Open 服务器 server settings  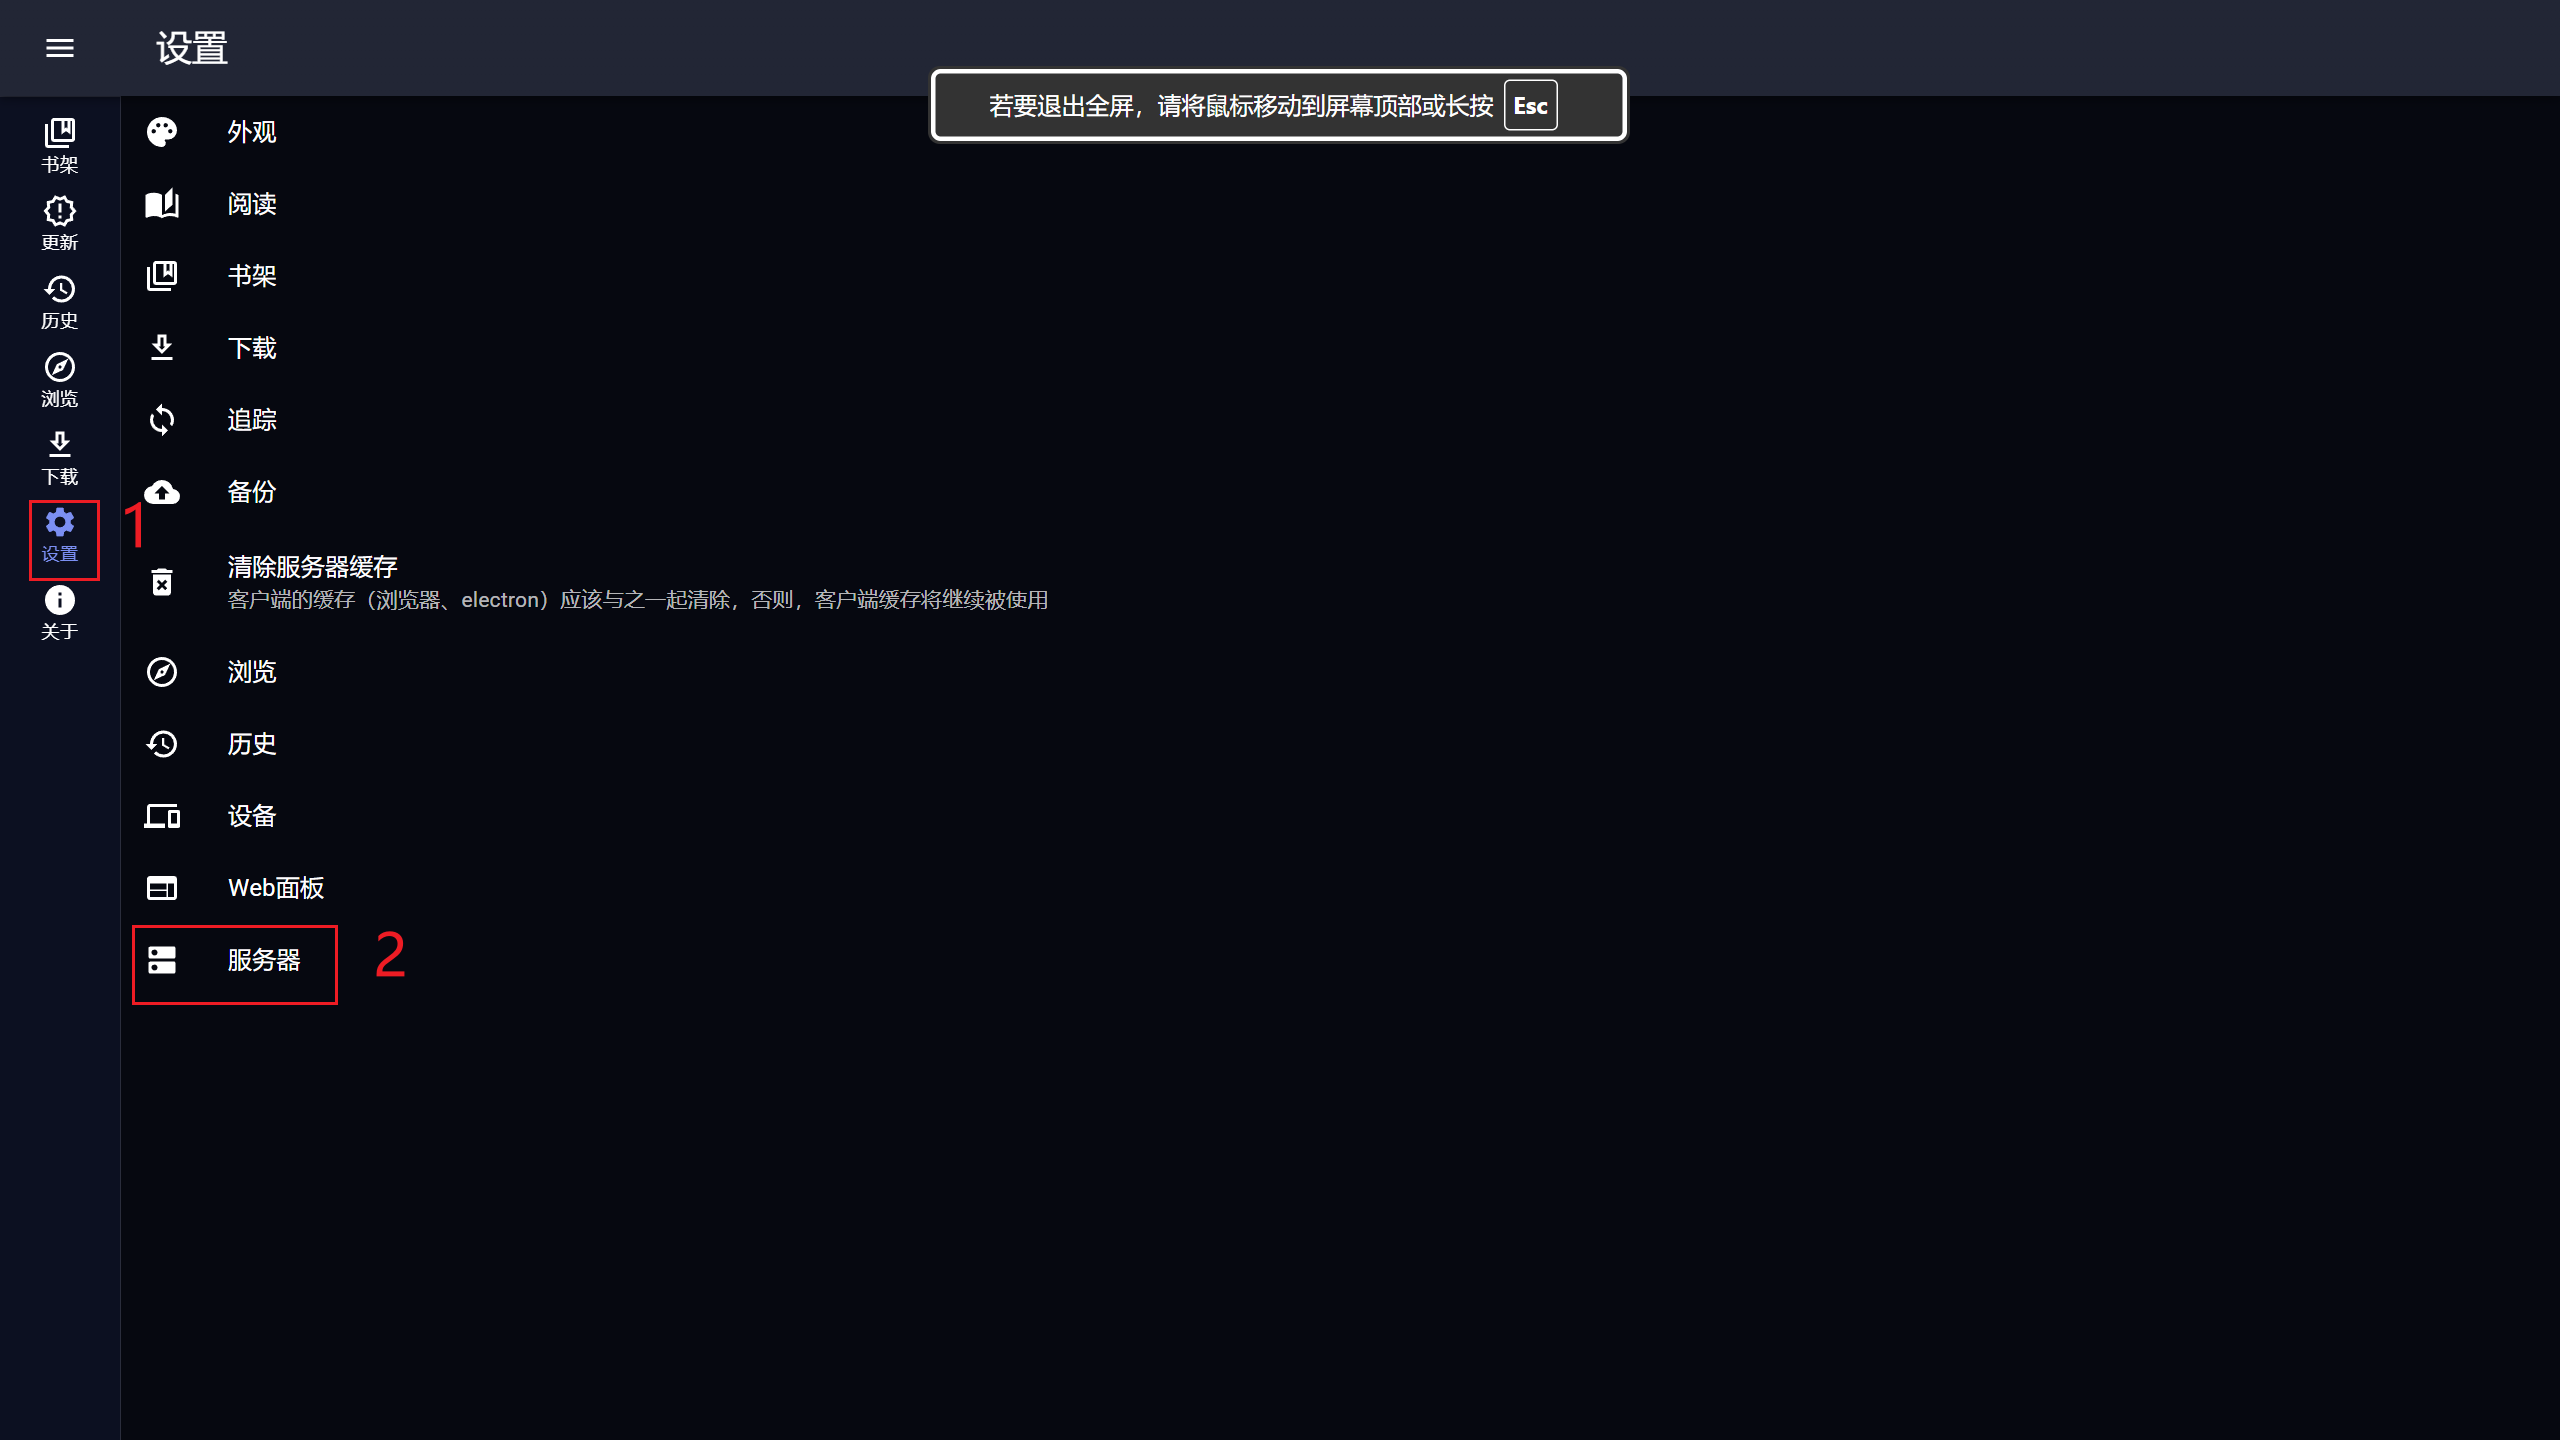263,960
